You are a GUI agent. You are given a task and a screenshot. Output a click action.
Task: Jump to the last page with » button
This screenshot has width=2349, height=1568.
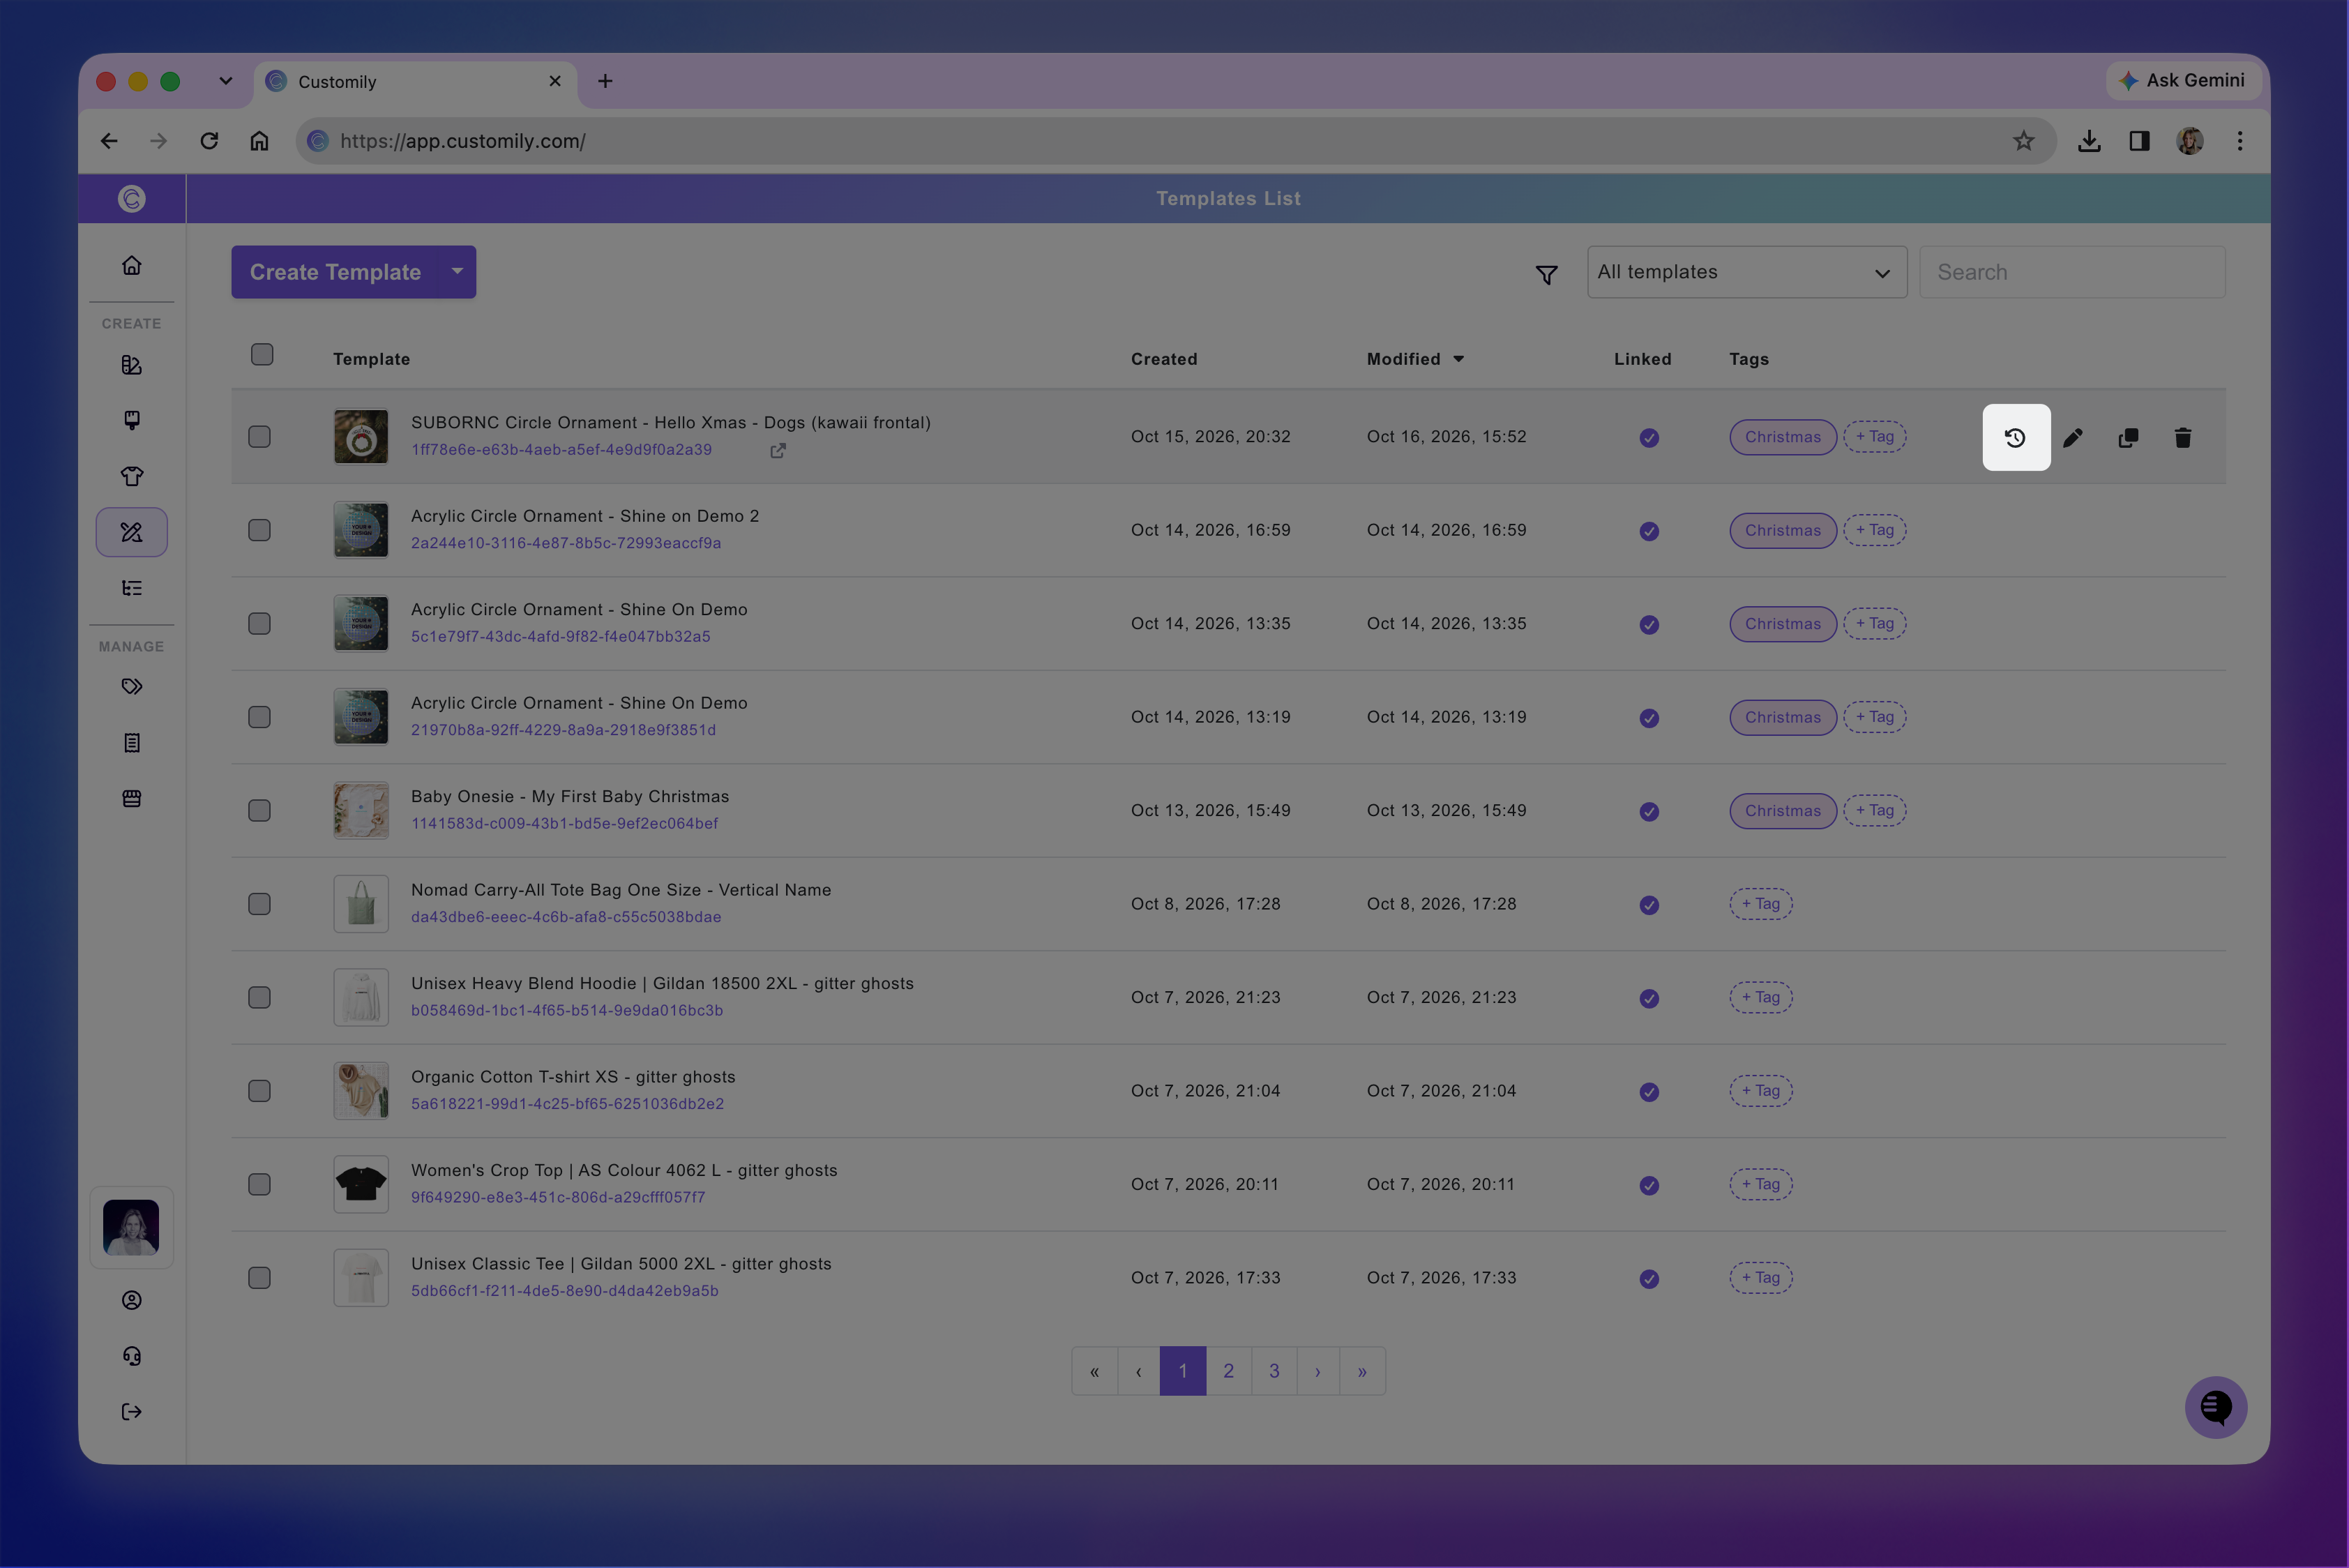click(x=1362, y=1371)
